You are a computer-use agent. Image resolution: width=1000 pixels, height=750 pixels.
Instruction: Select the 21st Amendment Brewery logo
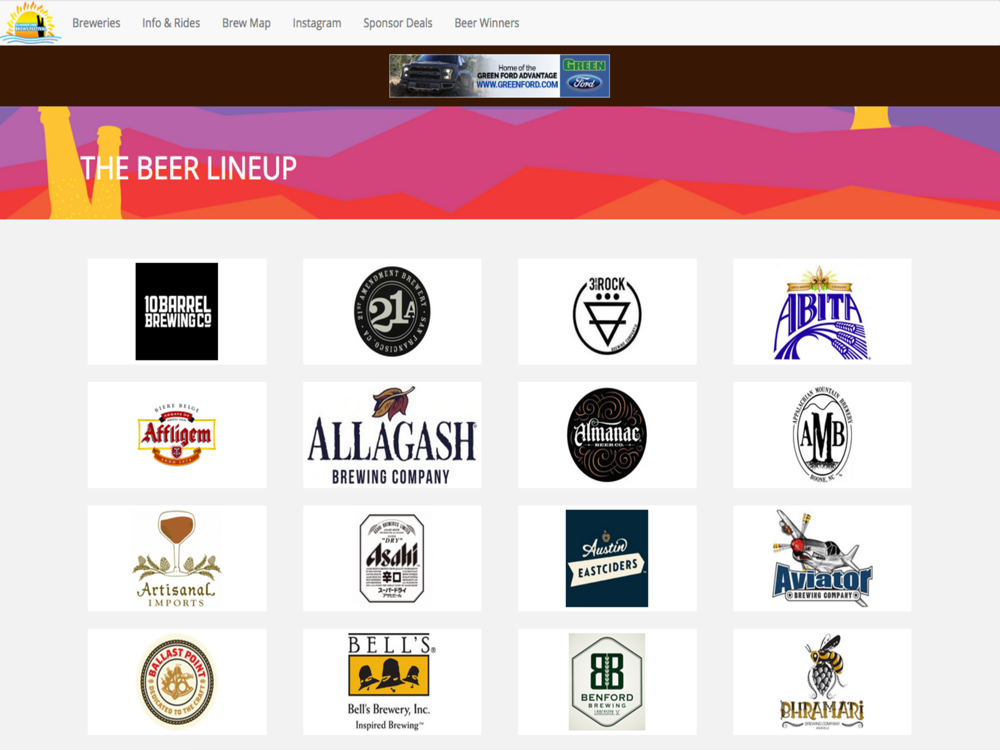(x=392, y=311)
